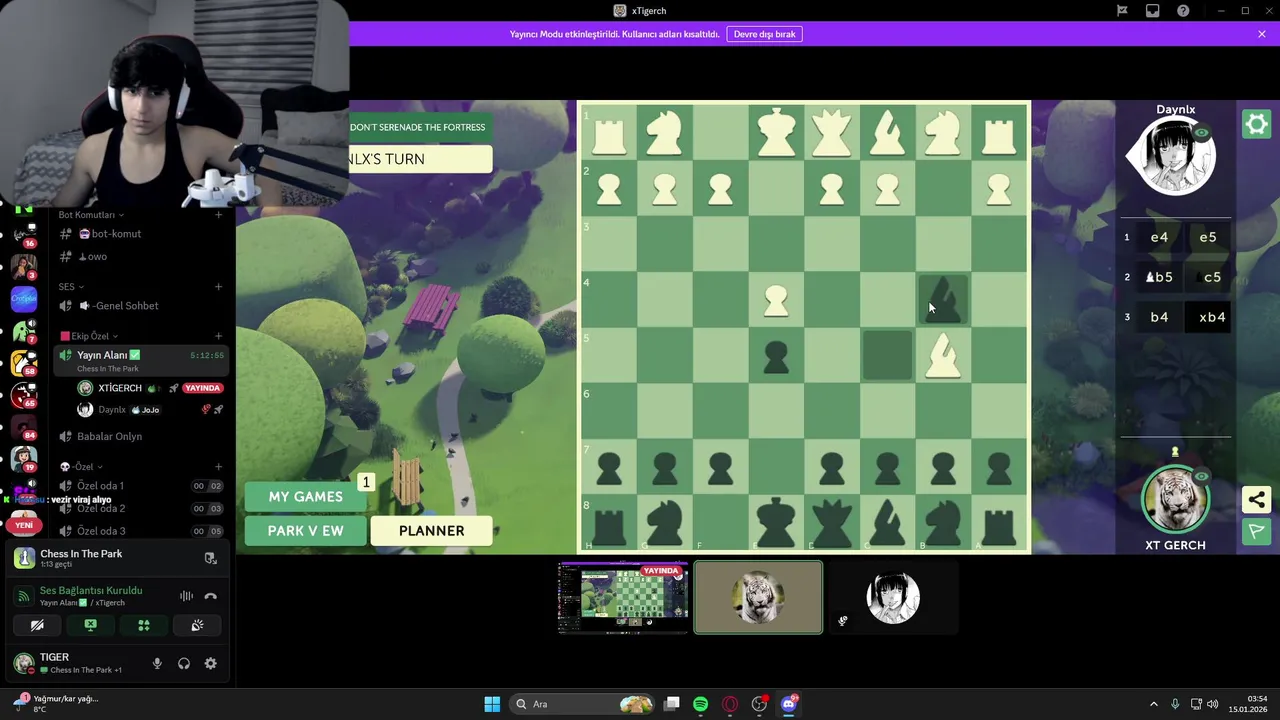The width and height of the screenshot is (1280, 720).
Task: Join Babalar Onlyn voice channel
Action: coord(141,436)
